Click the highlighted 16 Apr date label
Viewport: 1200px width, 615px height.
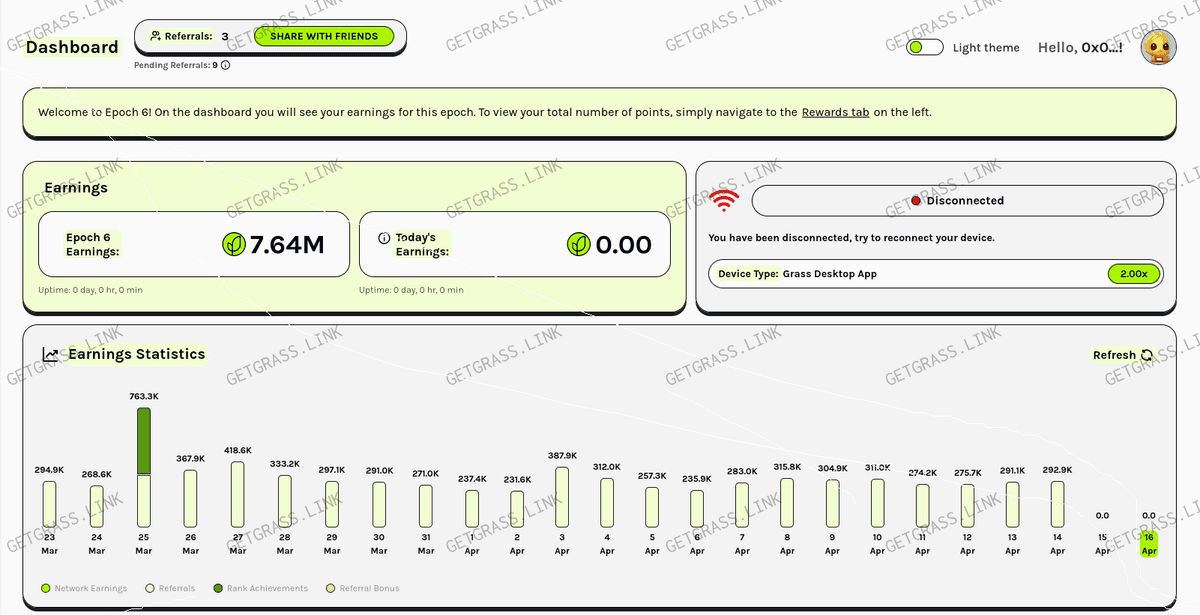pos(1149,544)
